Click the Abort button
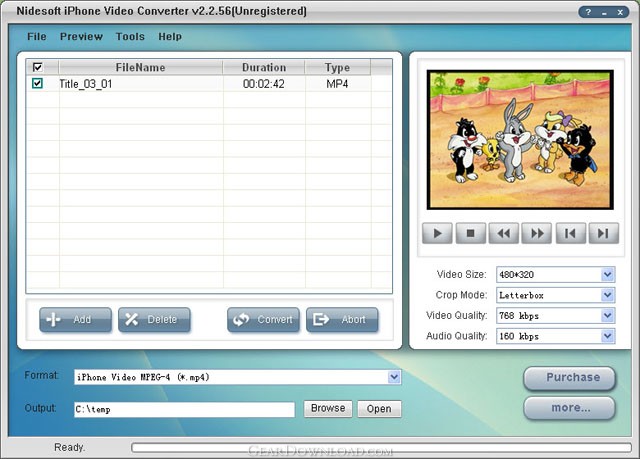 342,319
